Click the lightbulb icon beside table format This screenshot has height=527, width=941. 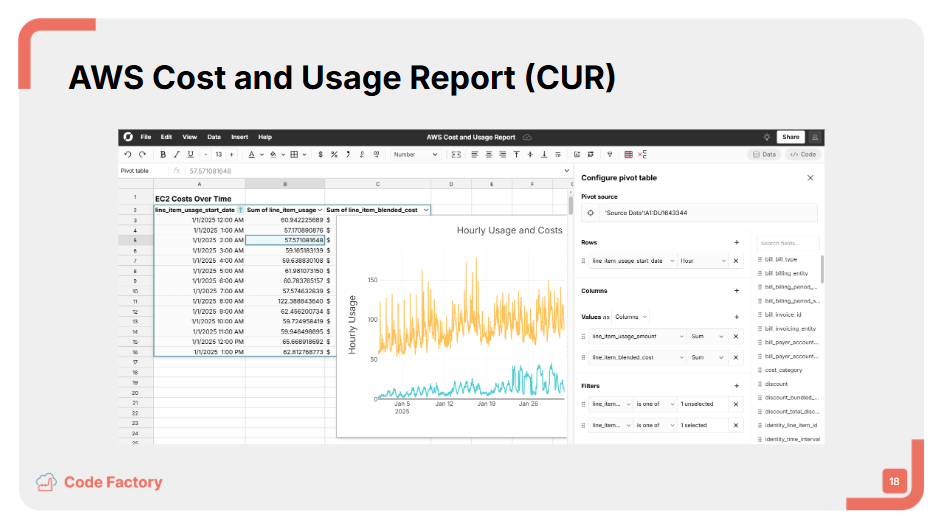click(x=610, y=155)
